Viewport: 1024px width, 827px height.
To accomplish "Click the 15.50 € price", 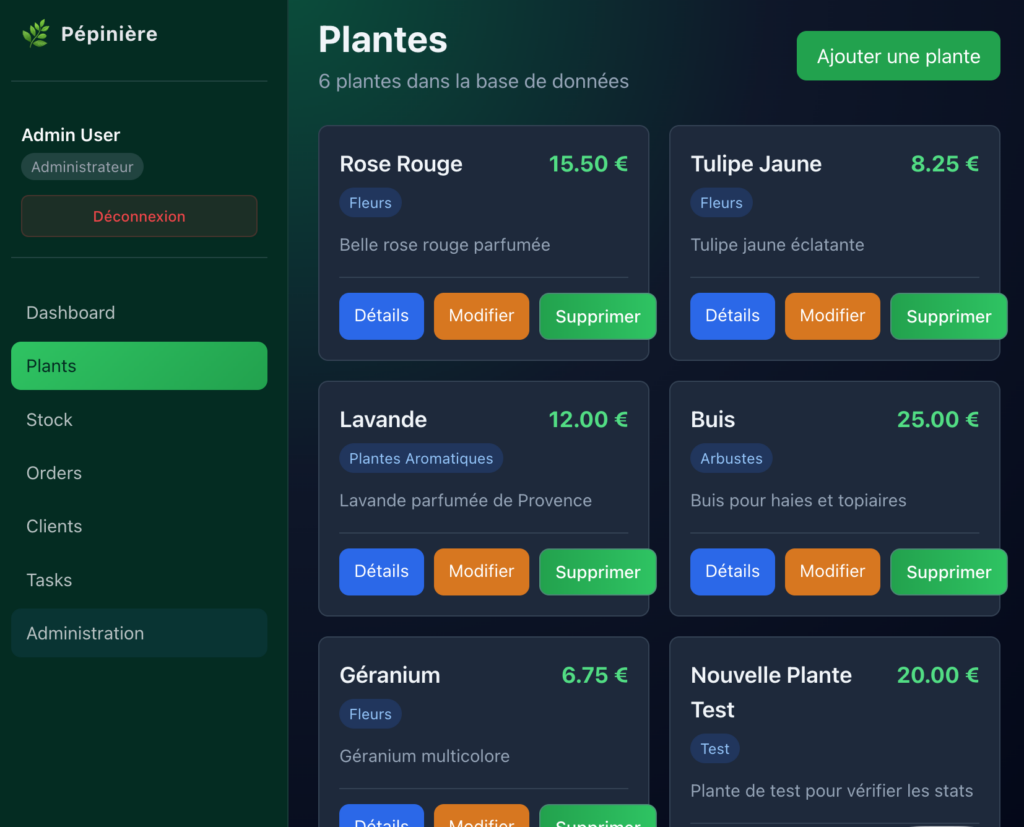I will pyautogui.click(x=588, y=164).
